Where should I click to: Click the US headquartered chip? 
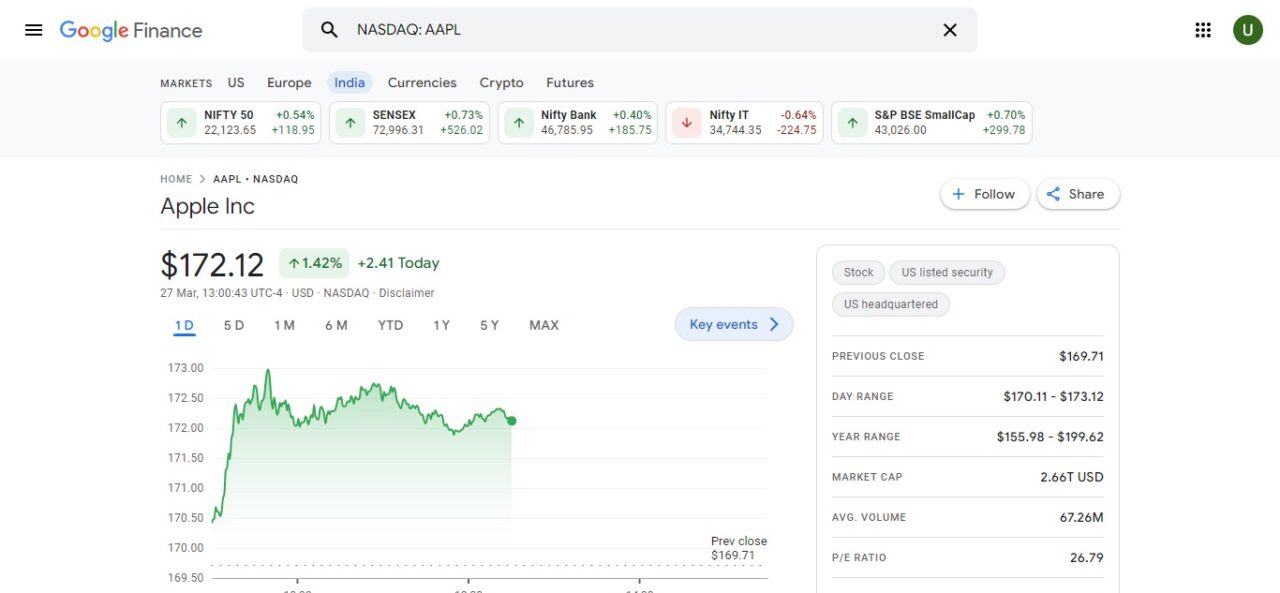coord(891,304)
